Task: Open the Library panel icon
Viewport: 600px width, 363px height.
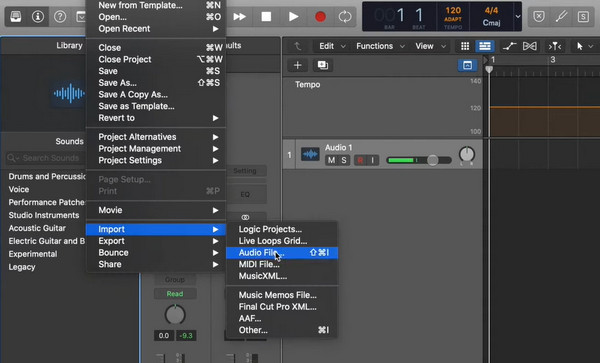Action: point(16,16)
